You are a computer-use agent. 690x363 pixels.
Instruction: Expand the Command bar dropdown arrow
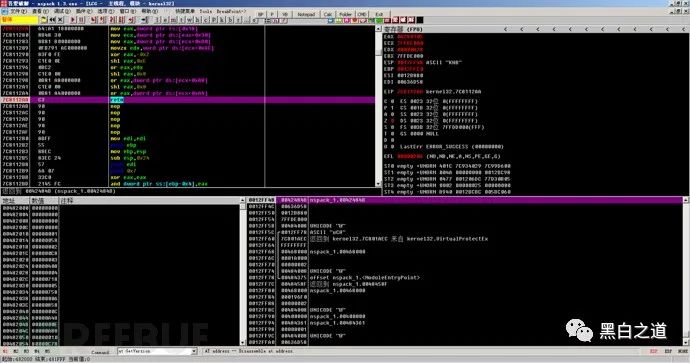(x=194, y=351)
